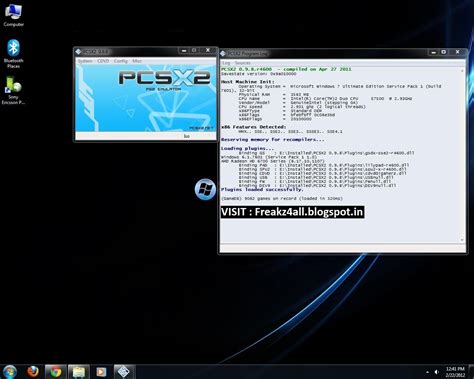Launch Firefox from the taskbar
Screen dimensions: 474x379
pyautogui.click(x=33, y=372)
